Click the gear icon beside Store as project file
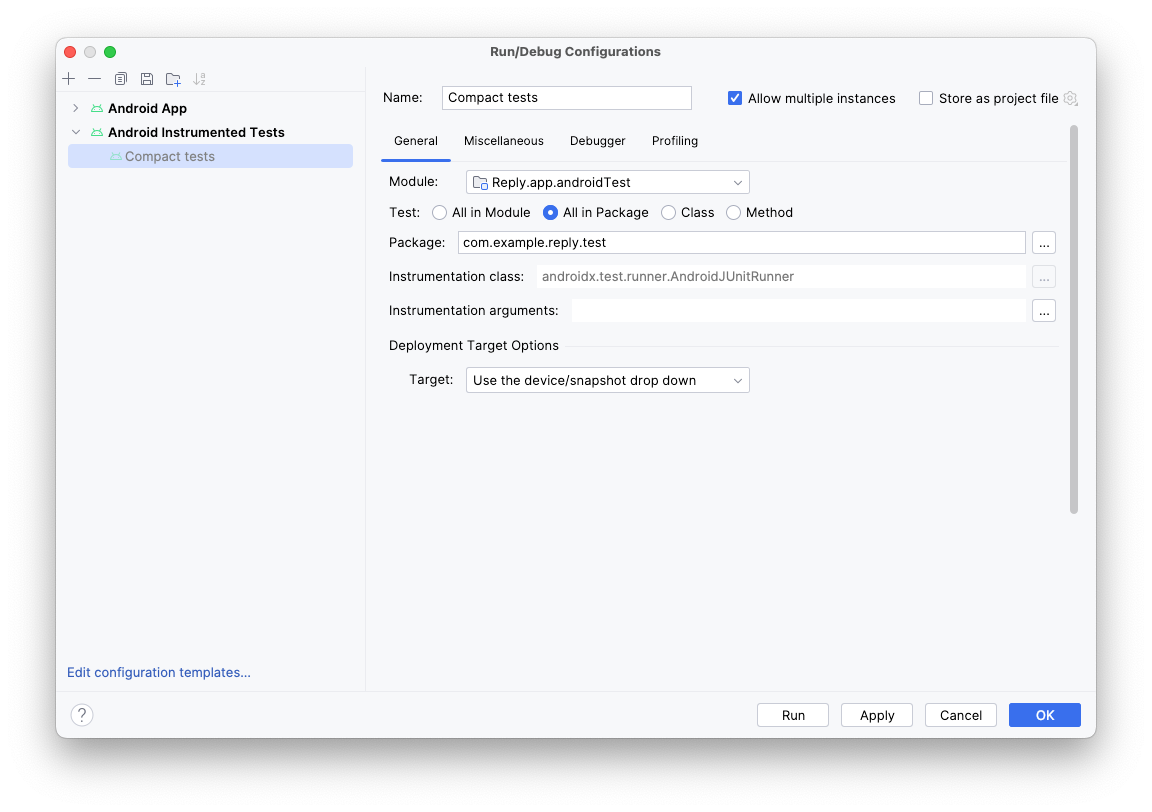 point(1070,98)
